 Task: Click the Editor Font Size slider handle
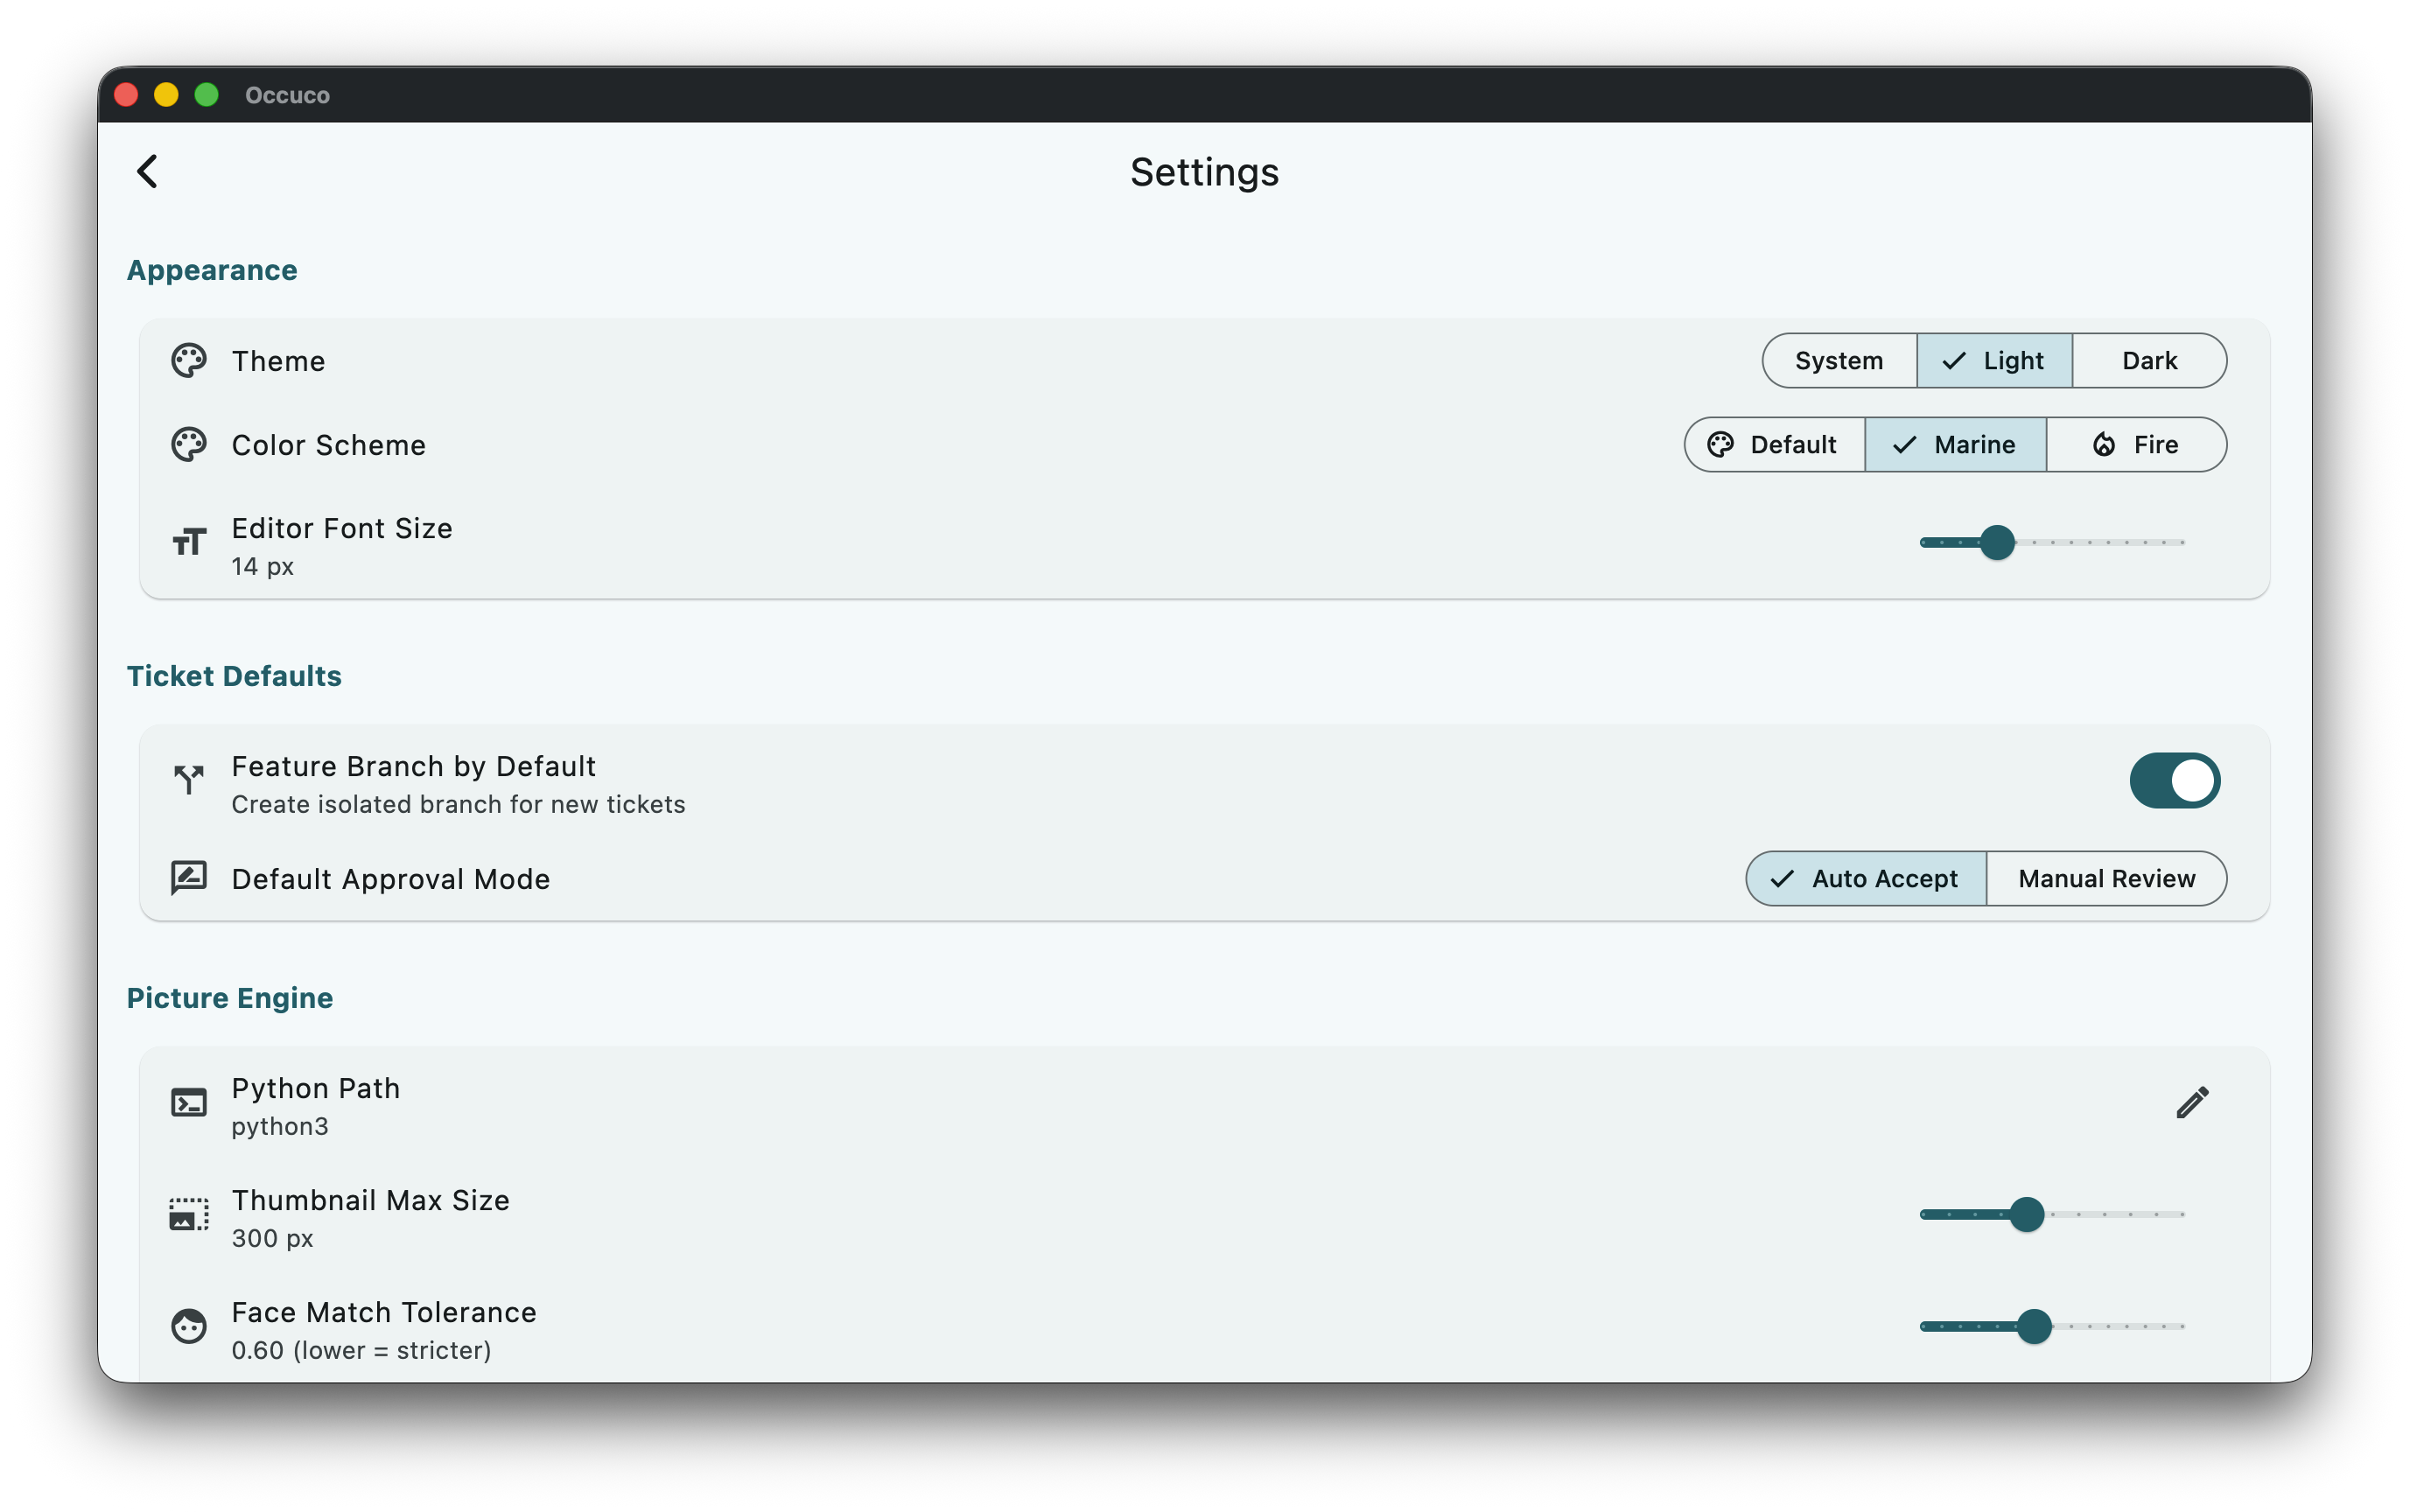point(1997,543)
